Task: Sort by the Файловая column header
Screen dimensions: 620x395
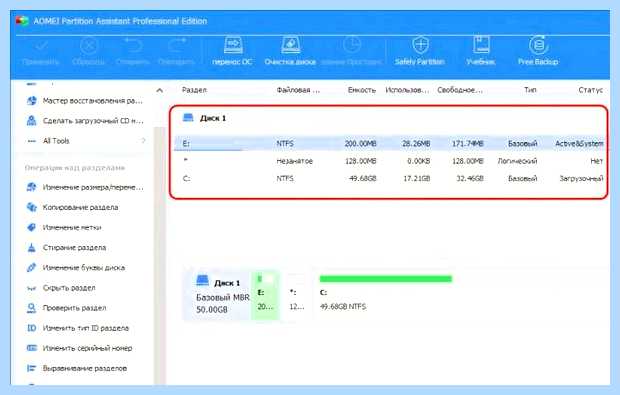Action: [x=298, y=90]
